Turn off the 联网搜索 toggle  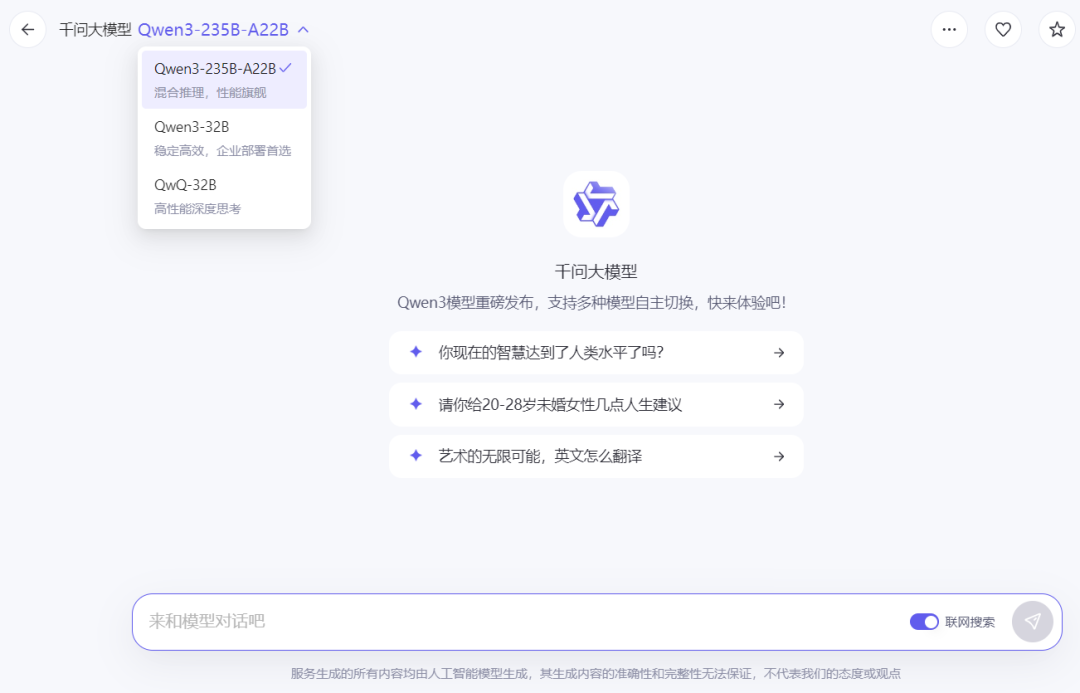click(x=924, y=622)
